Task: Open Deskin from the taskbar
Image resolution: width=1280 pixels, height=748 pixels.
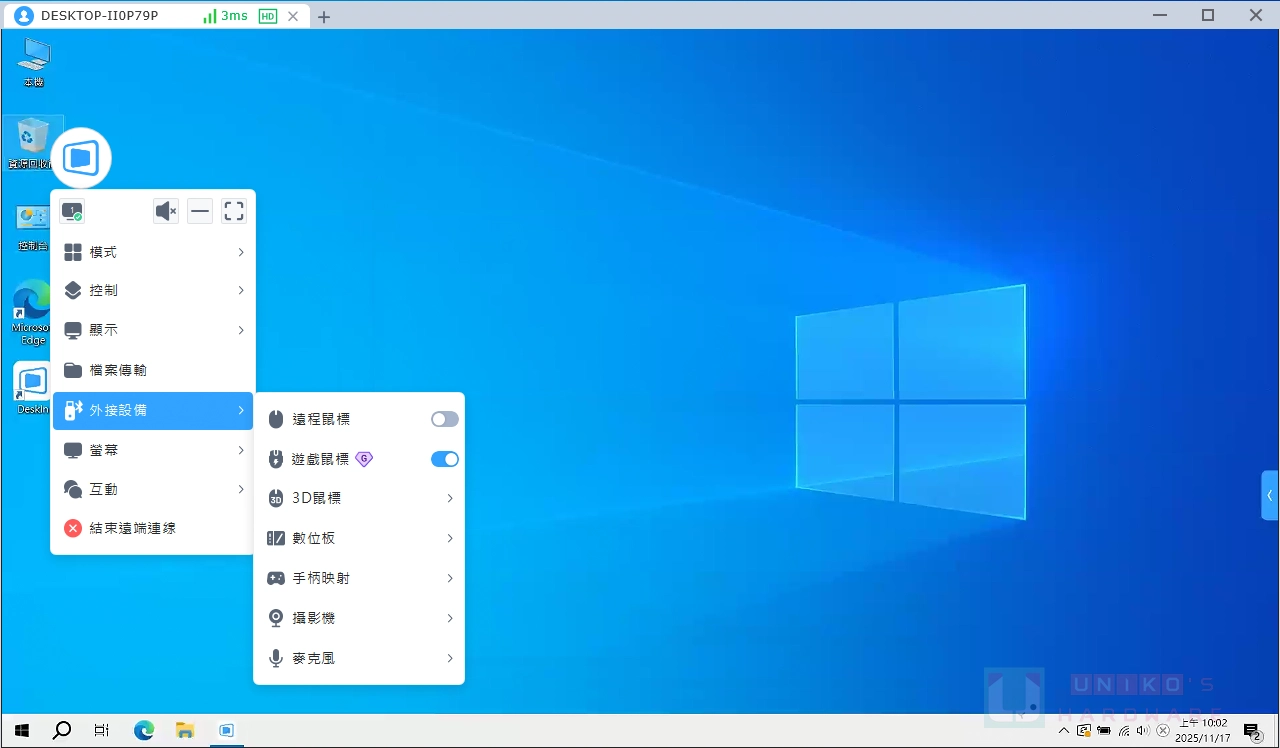Action: tap(226, 730)
